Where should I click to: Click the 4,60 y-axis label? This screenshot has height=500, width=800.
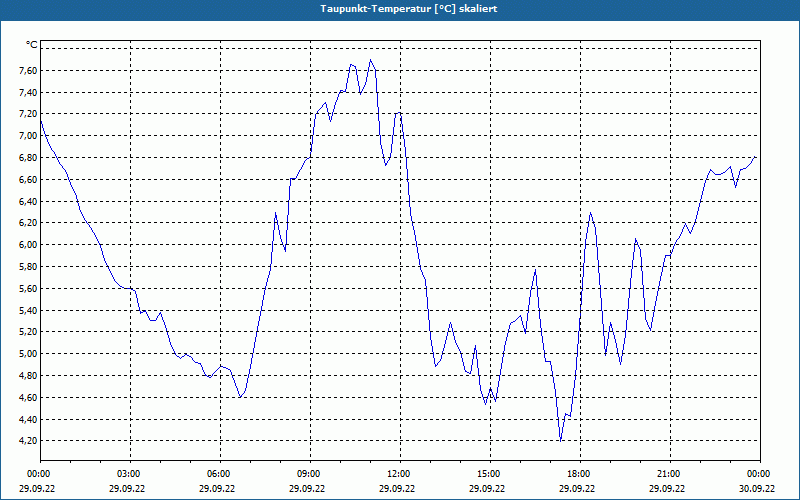click(28, 398)
